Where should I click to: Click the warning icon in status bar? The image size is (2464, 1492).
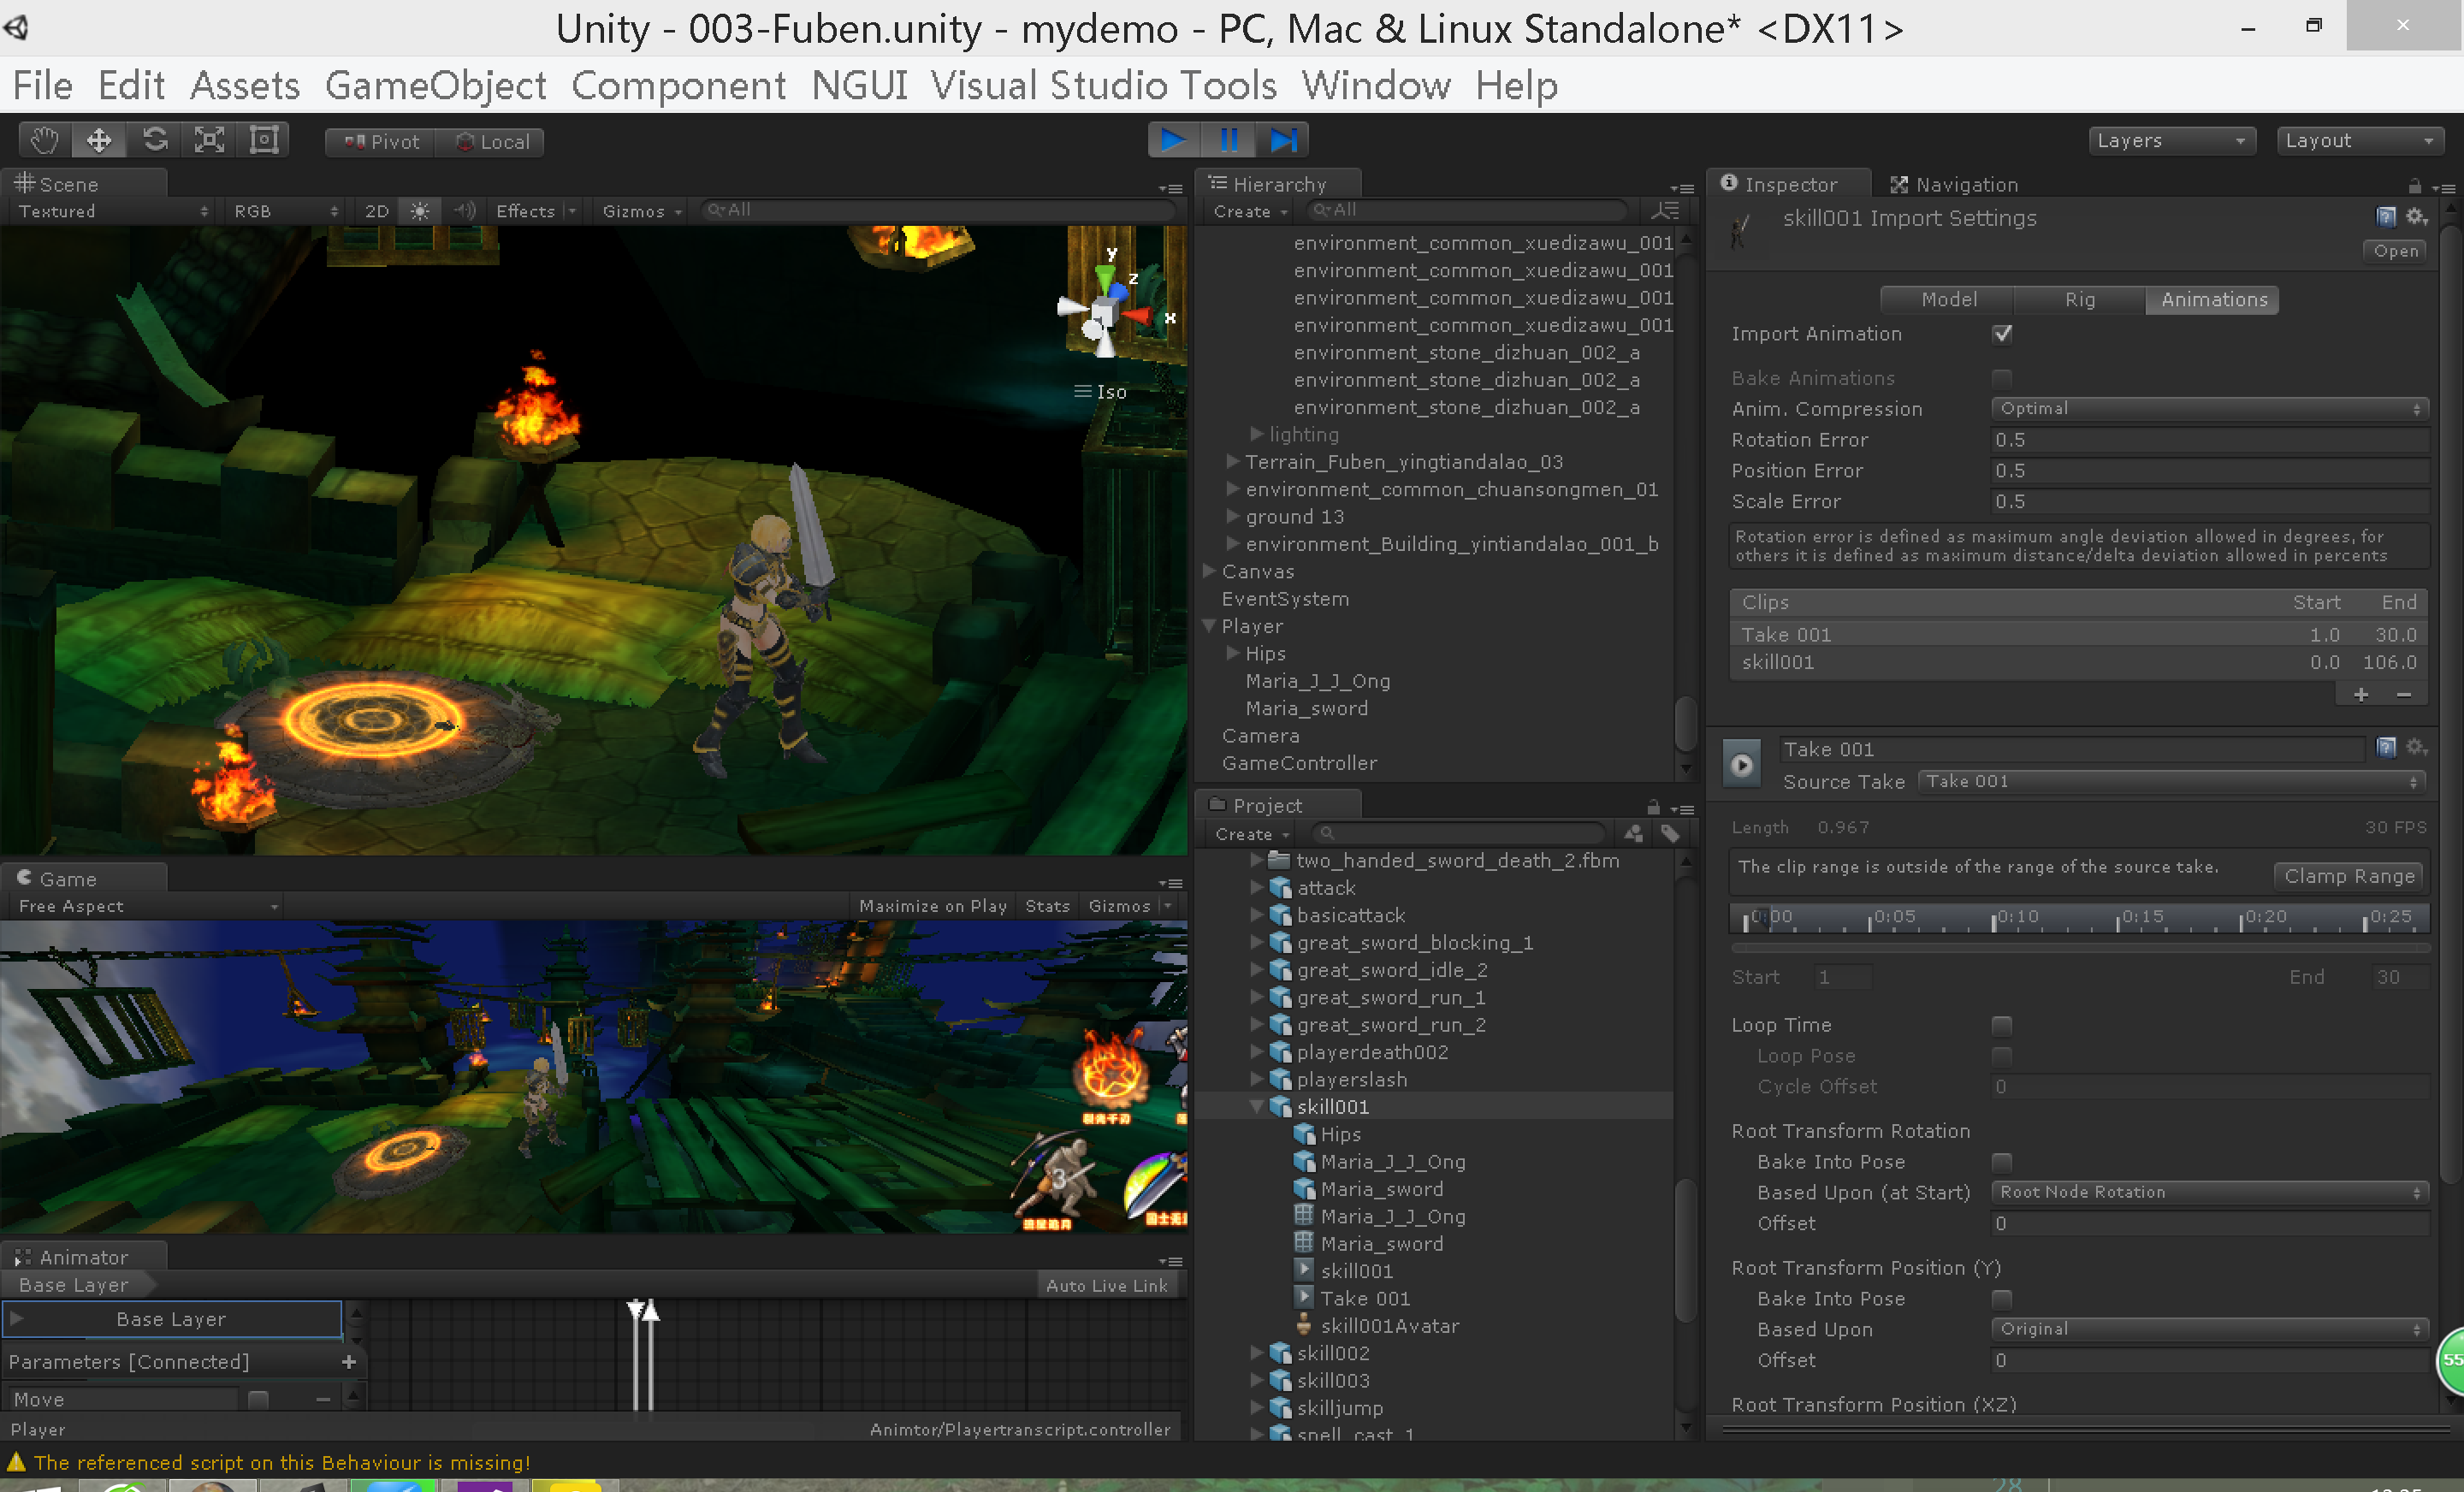[16, 1462]
